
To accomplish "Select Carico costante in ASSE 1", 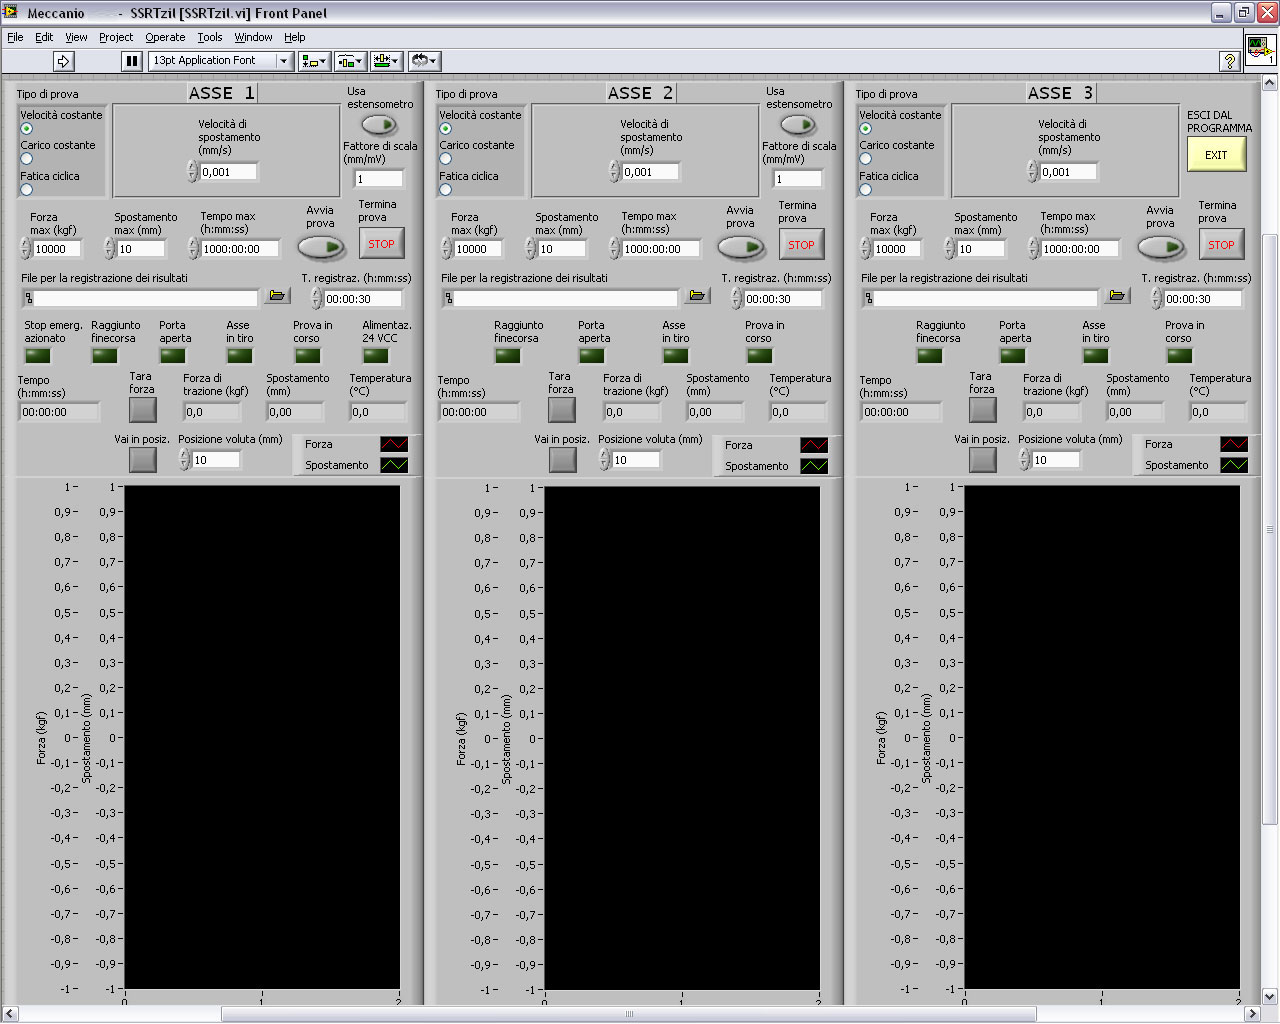I will point(27,159).
